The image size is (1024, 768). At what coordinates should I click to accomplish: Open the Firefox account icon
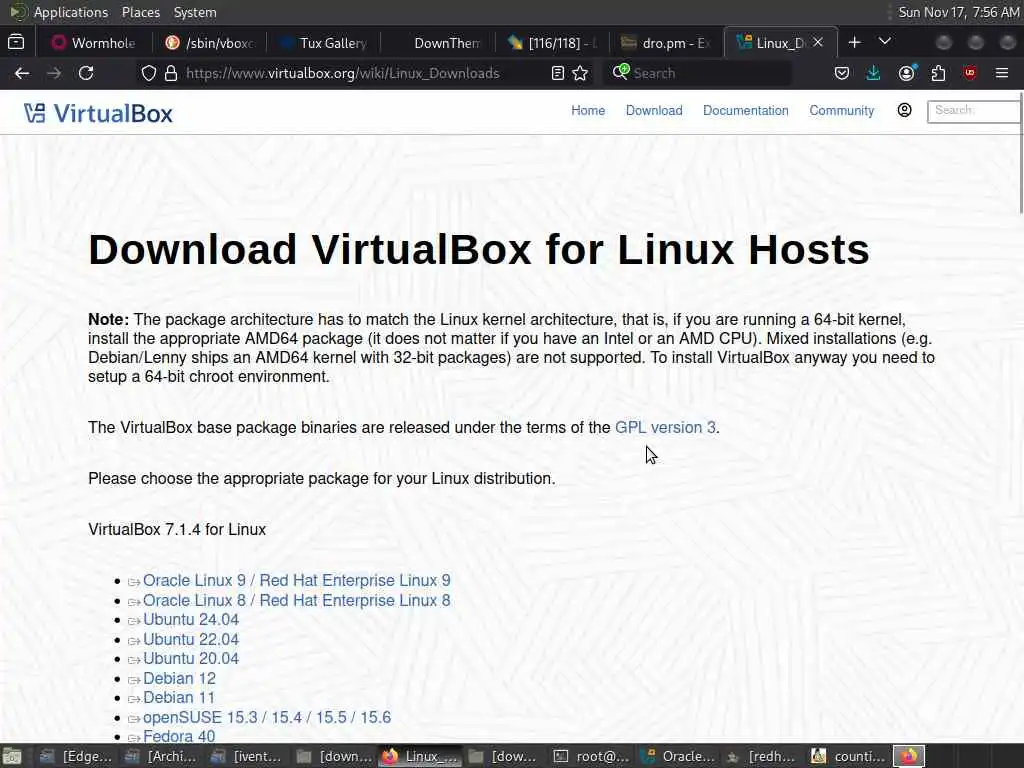tap(906, 73)
